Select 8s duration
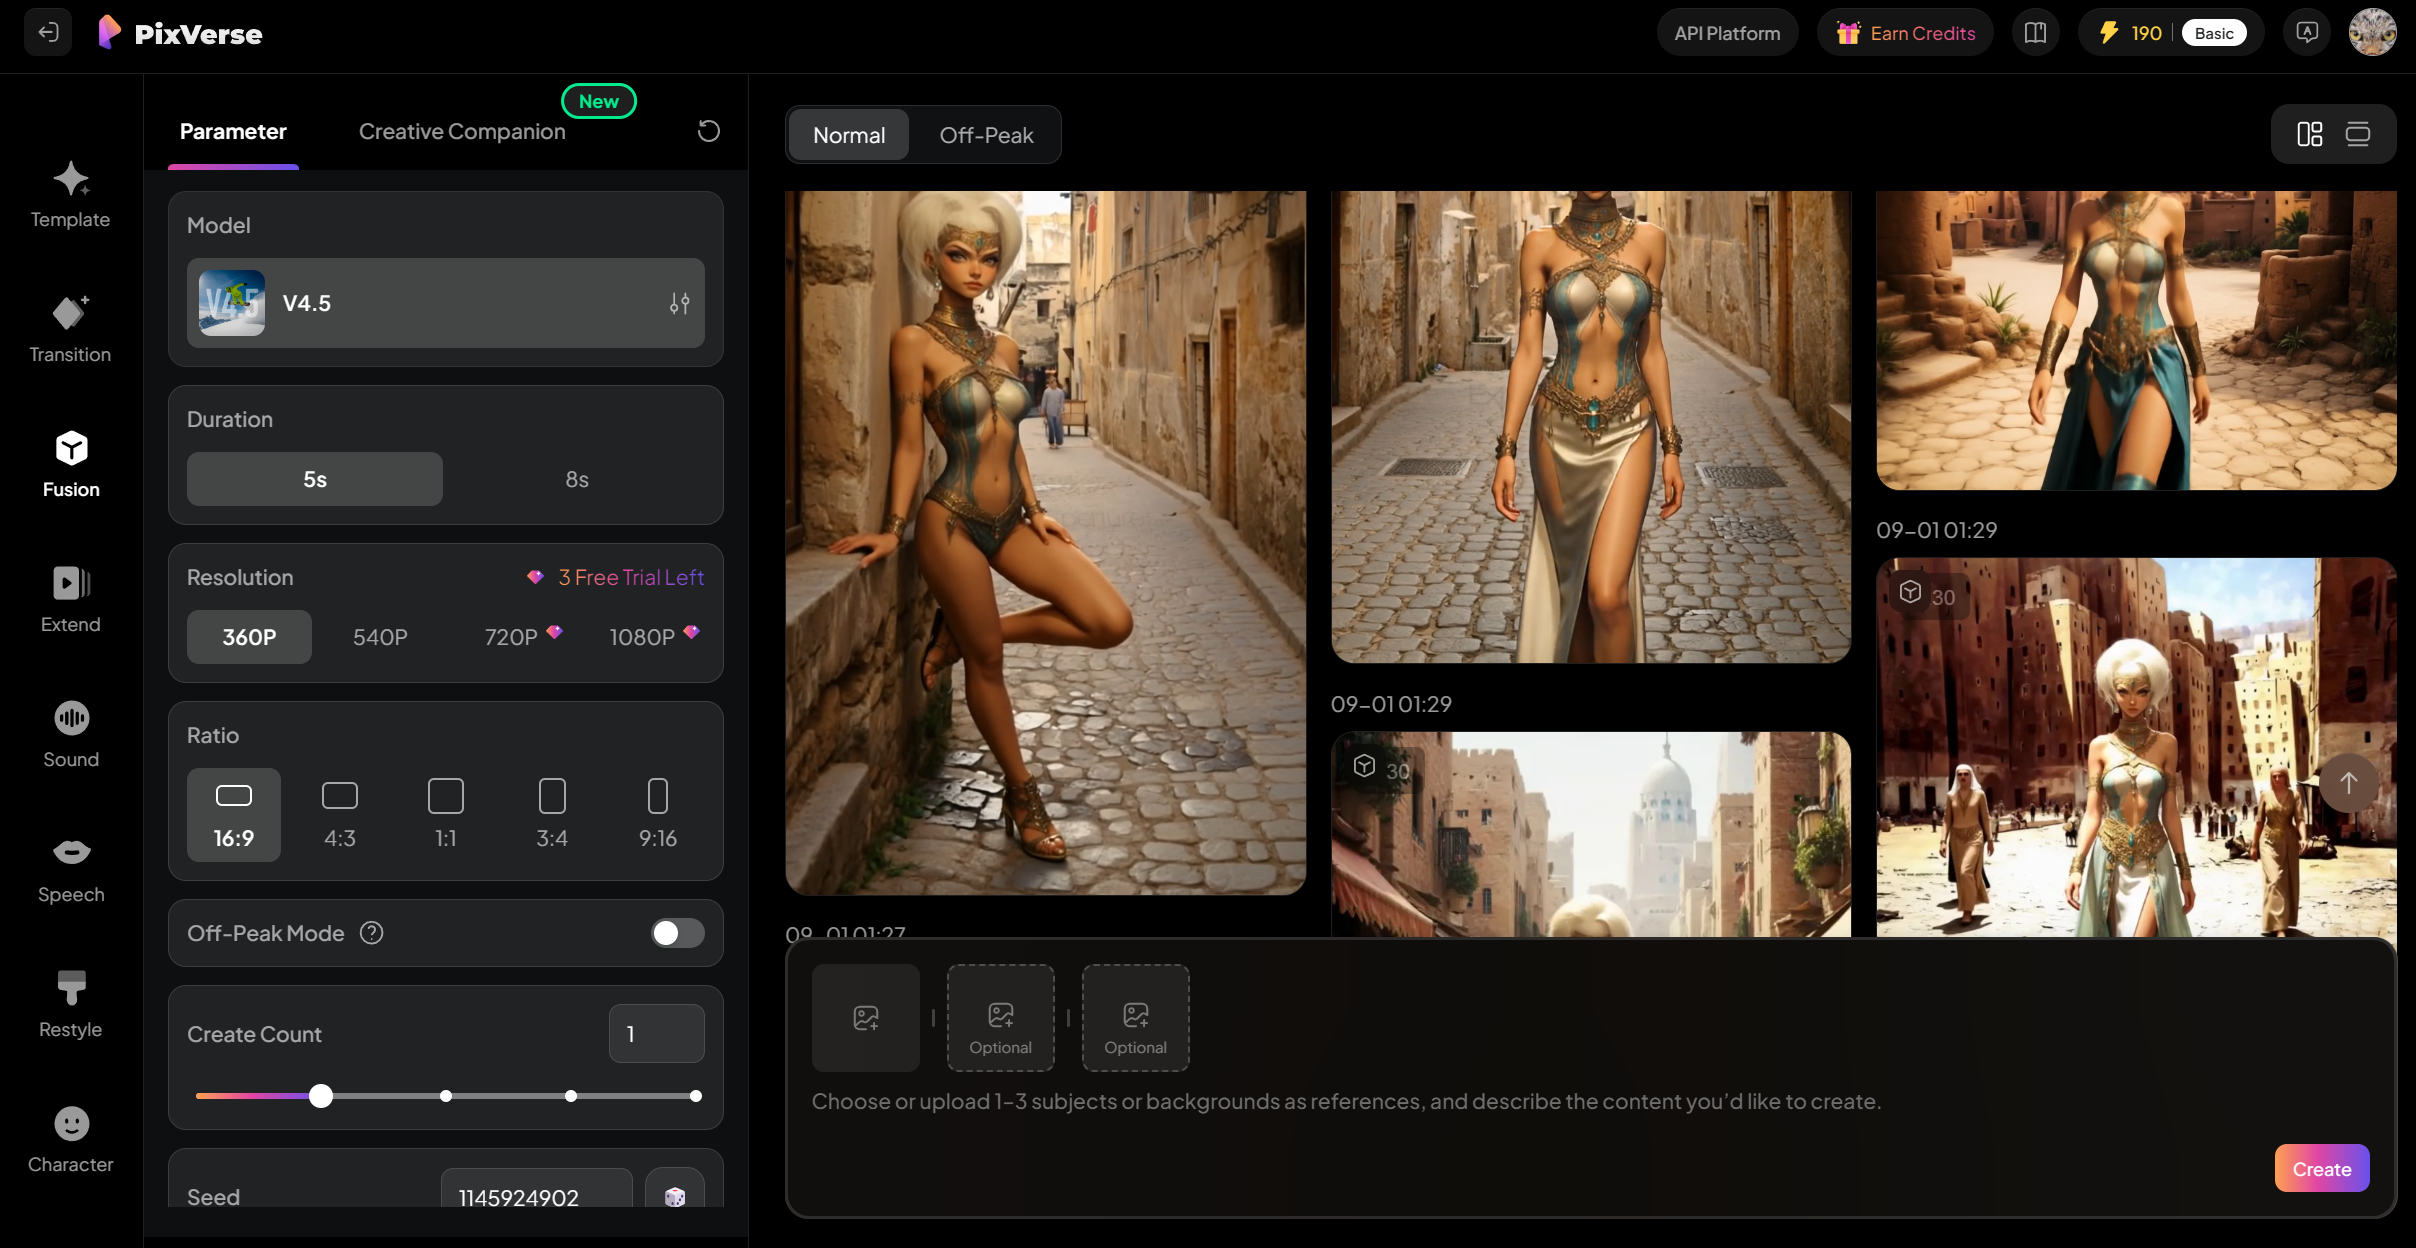Image resolution: width=2416 pixels, height=1248 pixels. [577, 479]
